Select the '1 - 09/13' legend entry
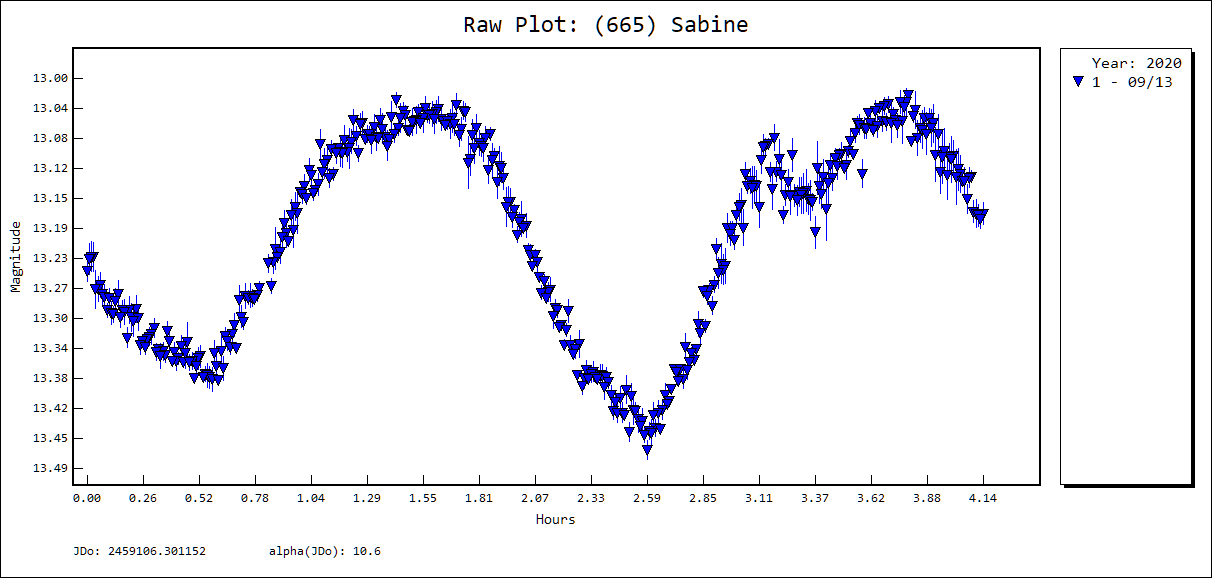This screenshot has width=1212, height=578. coord(1131,82)
